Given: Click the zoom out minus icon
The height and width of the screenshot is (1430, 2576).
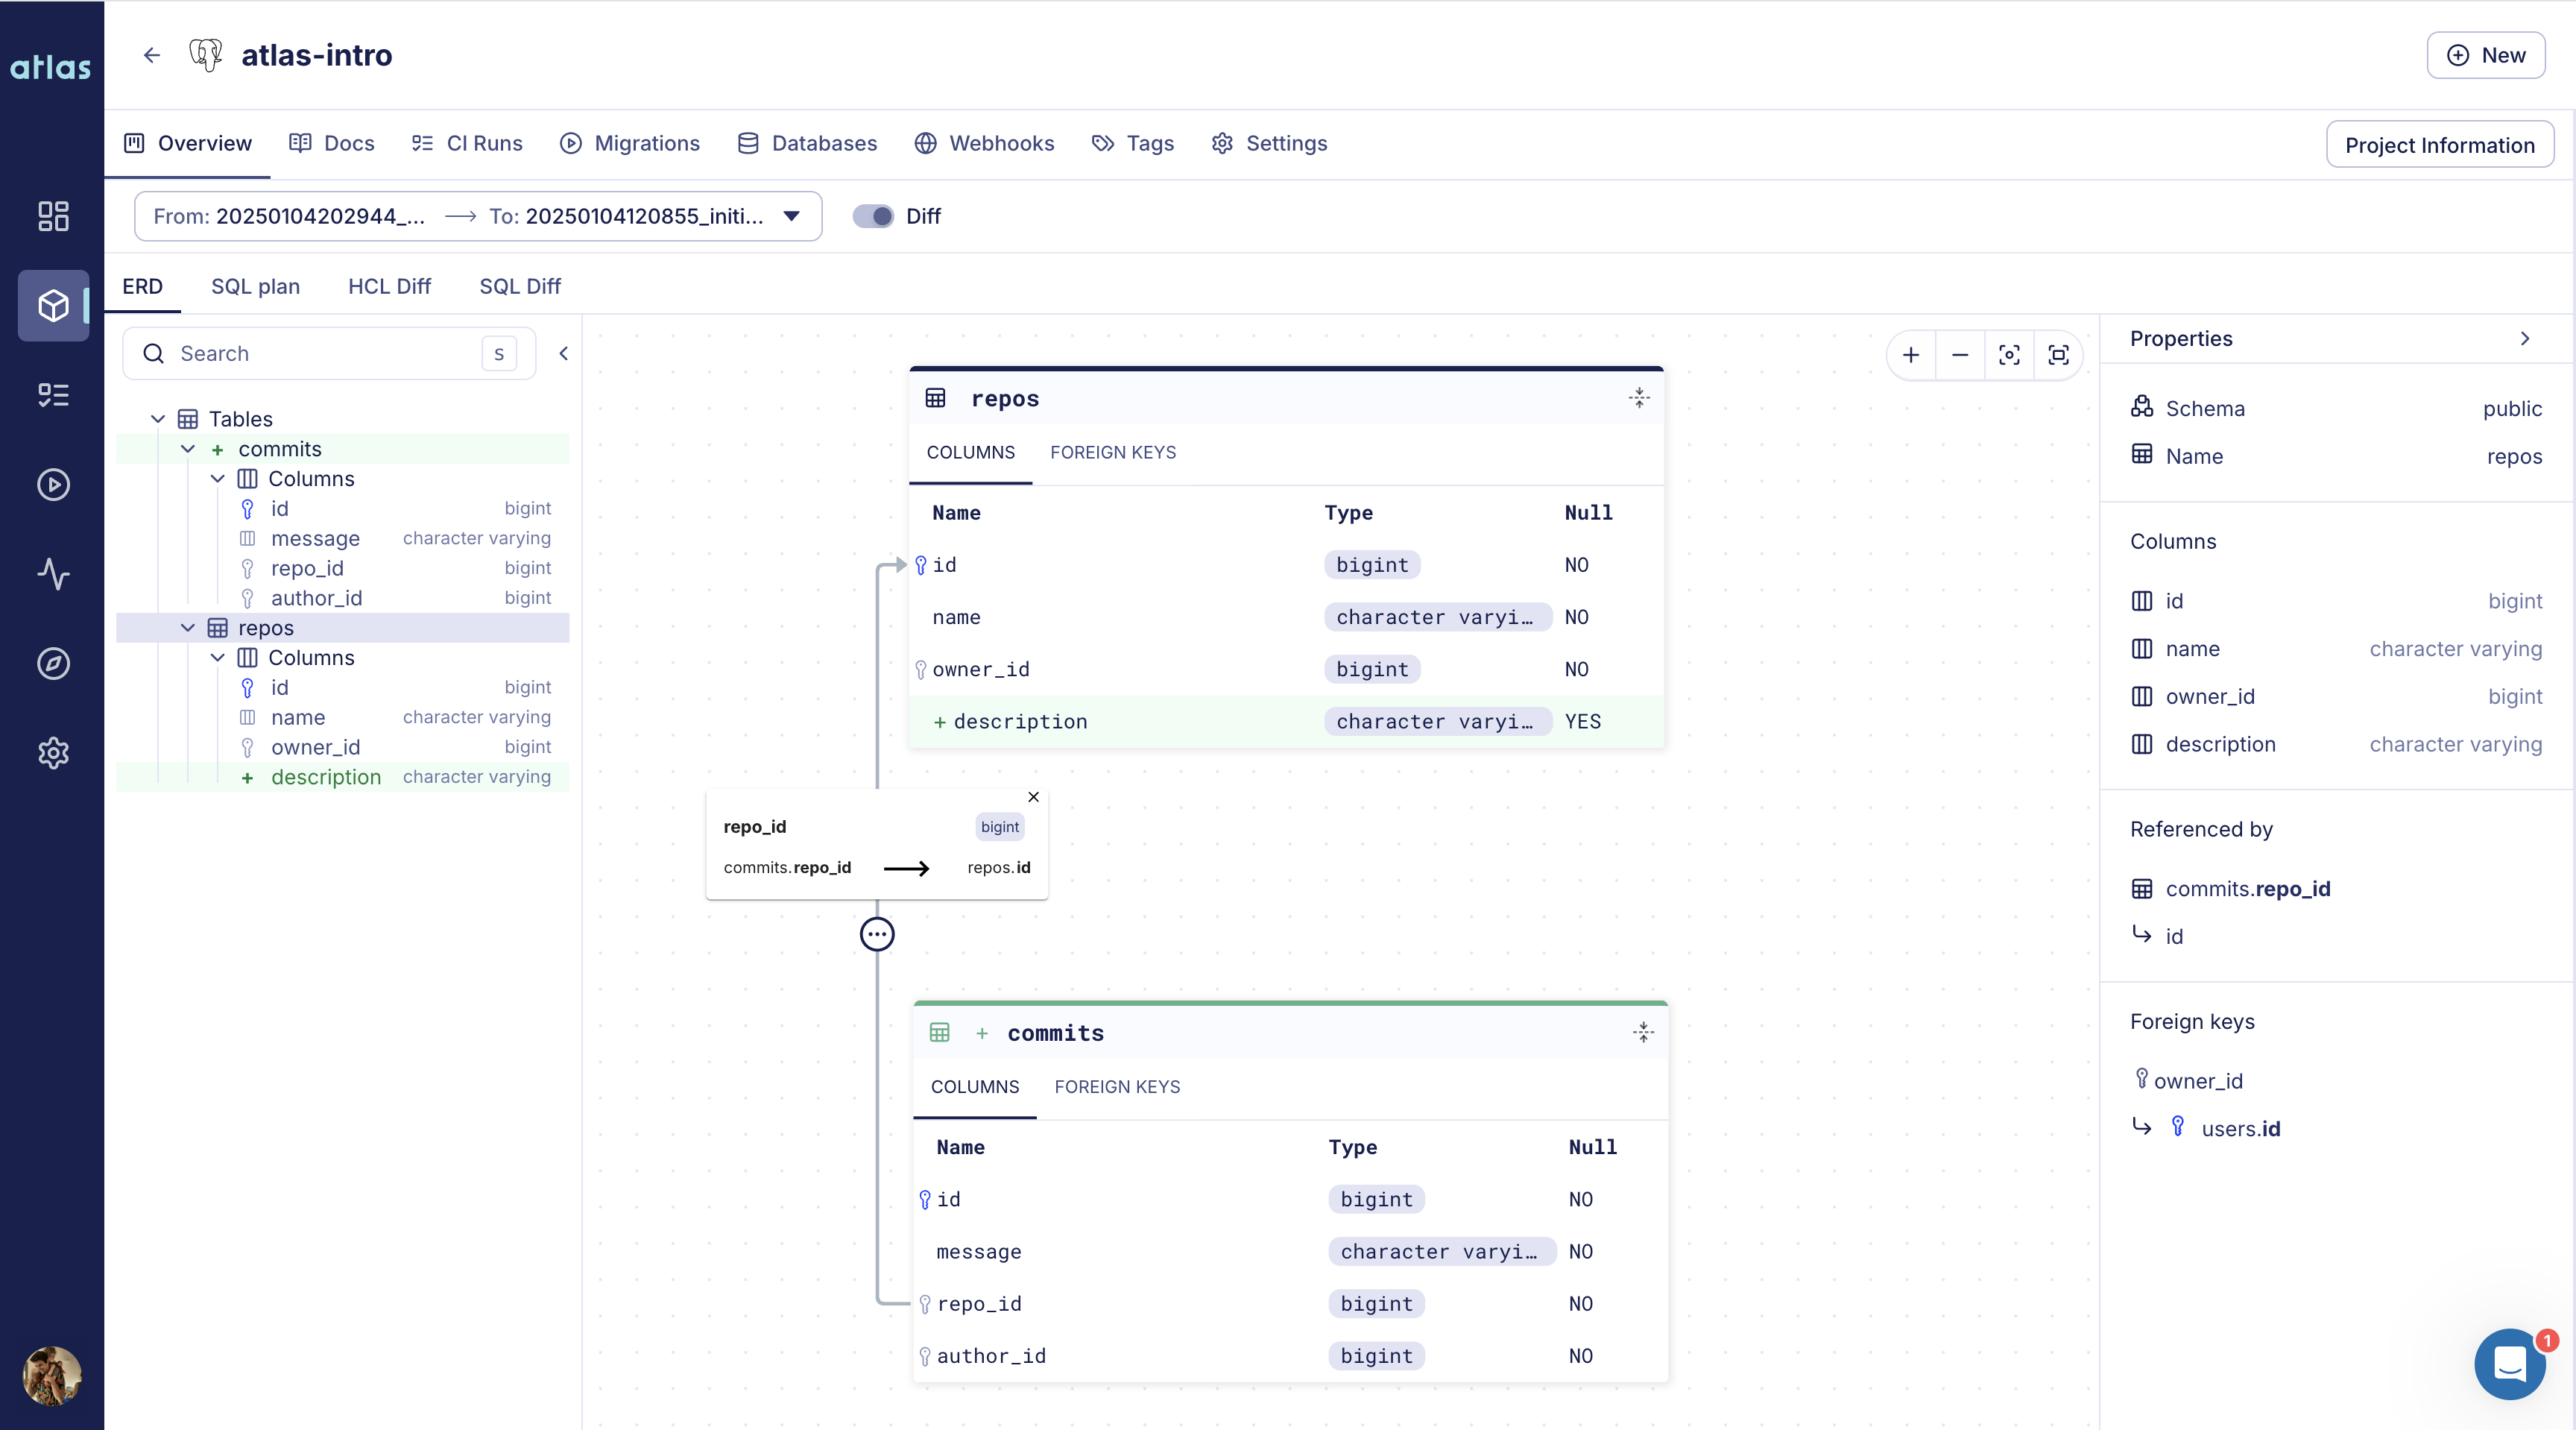Looking at the screenshot, I should point(1960,355).
